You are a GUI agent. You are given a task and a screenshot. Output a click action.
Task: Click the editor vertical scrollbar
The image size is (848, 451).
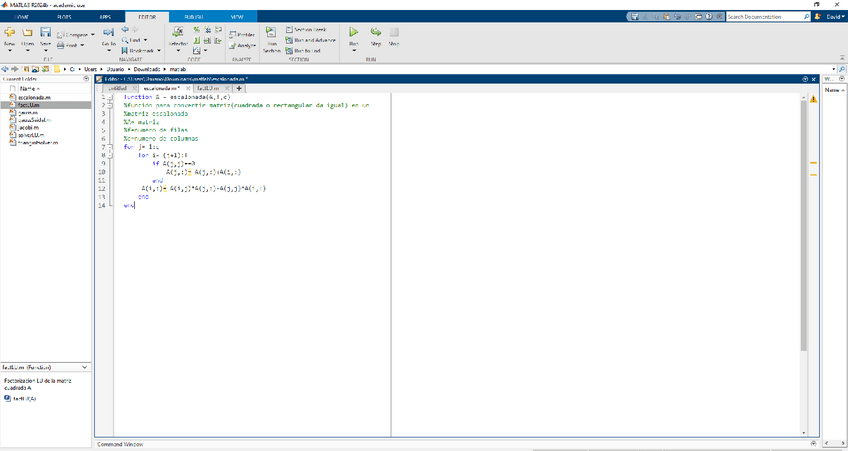coord(804,220)
